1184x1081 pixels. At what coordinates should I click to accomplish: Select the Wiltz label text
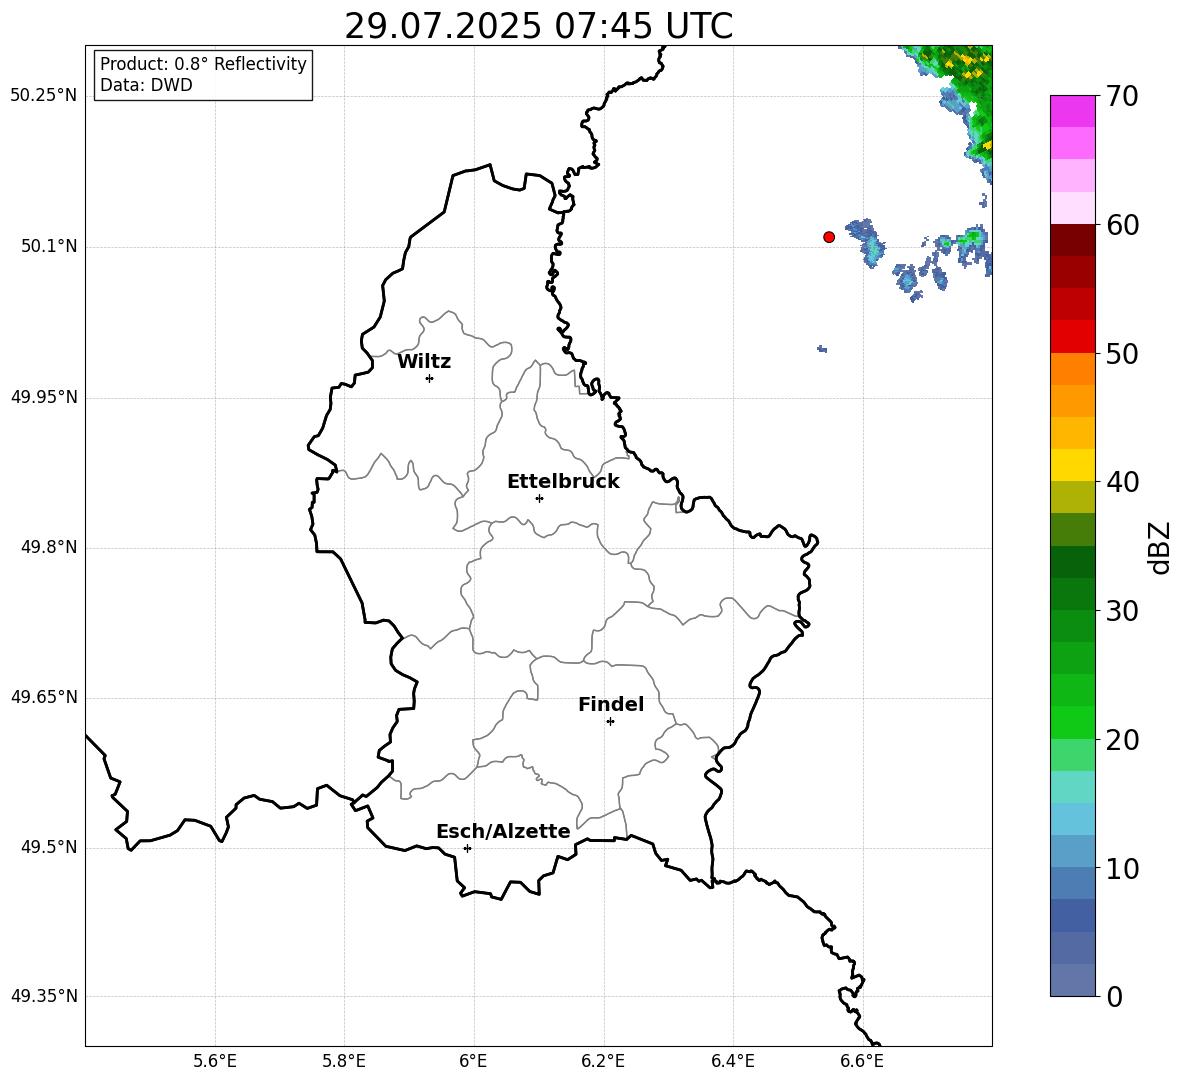(x=424, y=362)
